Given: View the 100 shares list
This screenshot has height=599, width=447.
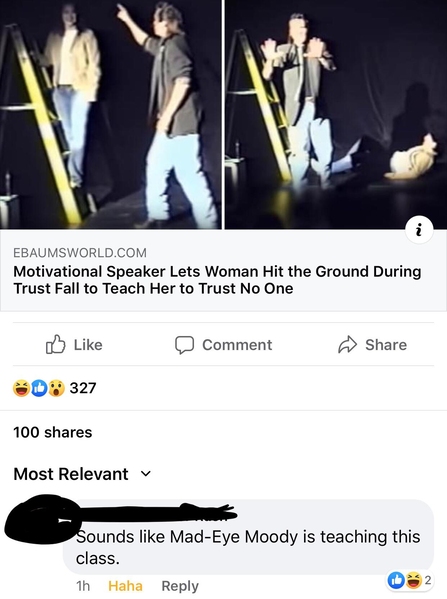Looking at the screenshot, I should point(53,432).
